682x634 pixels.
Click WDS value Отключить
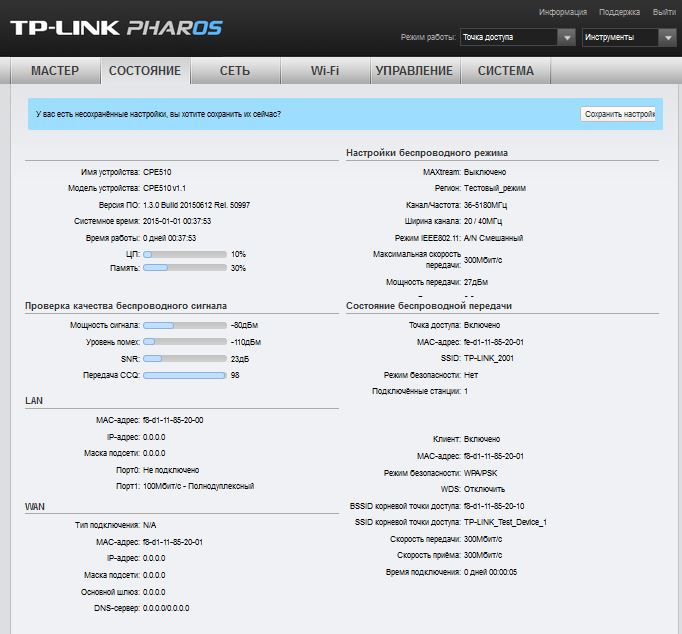(485, 489)
